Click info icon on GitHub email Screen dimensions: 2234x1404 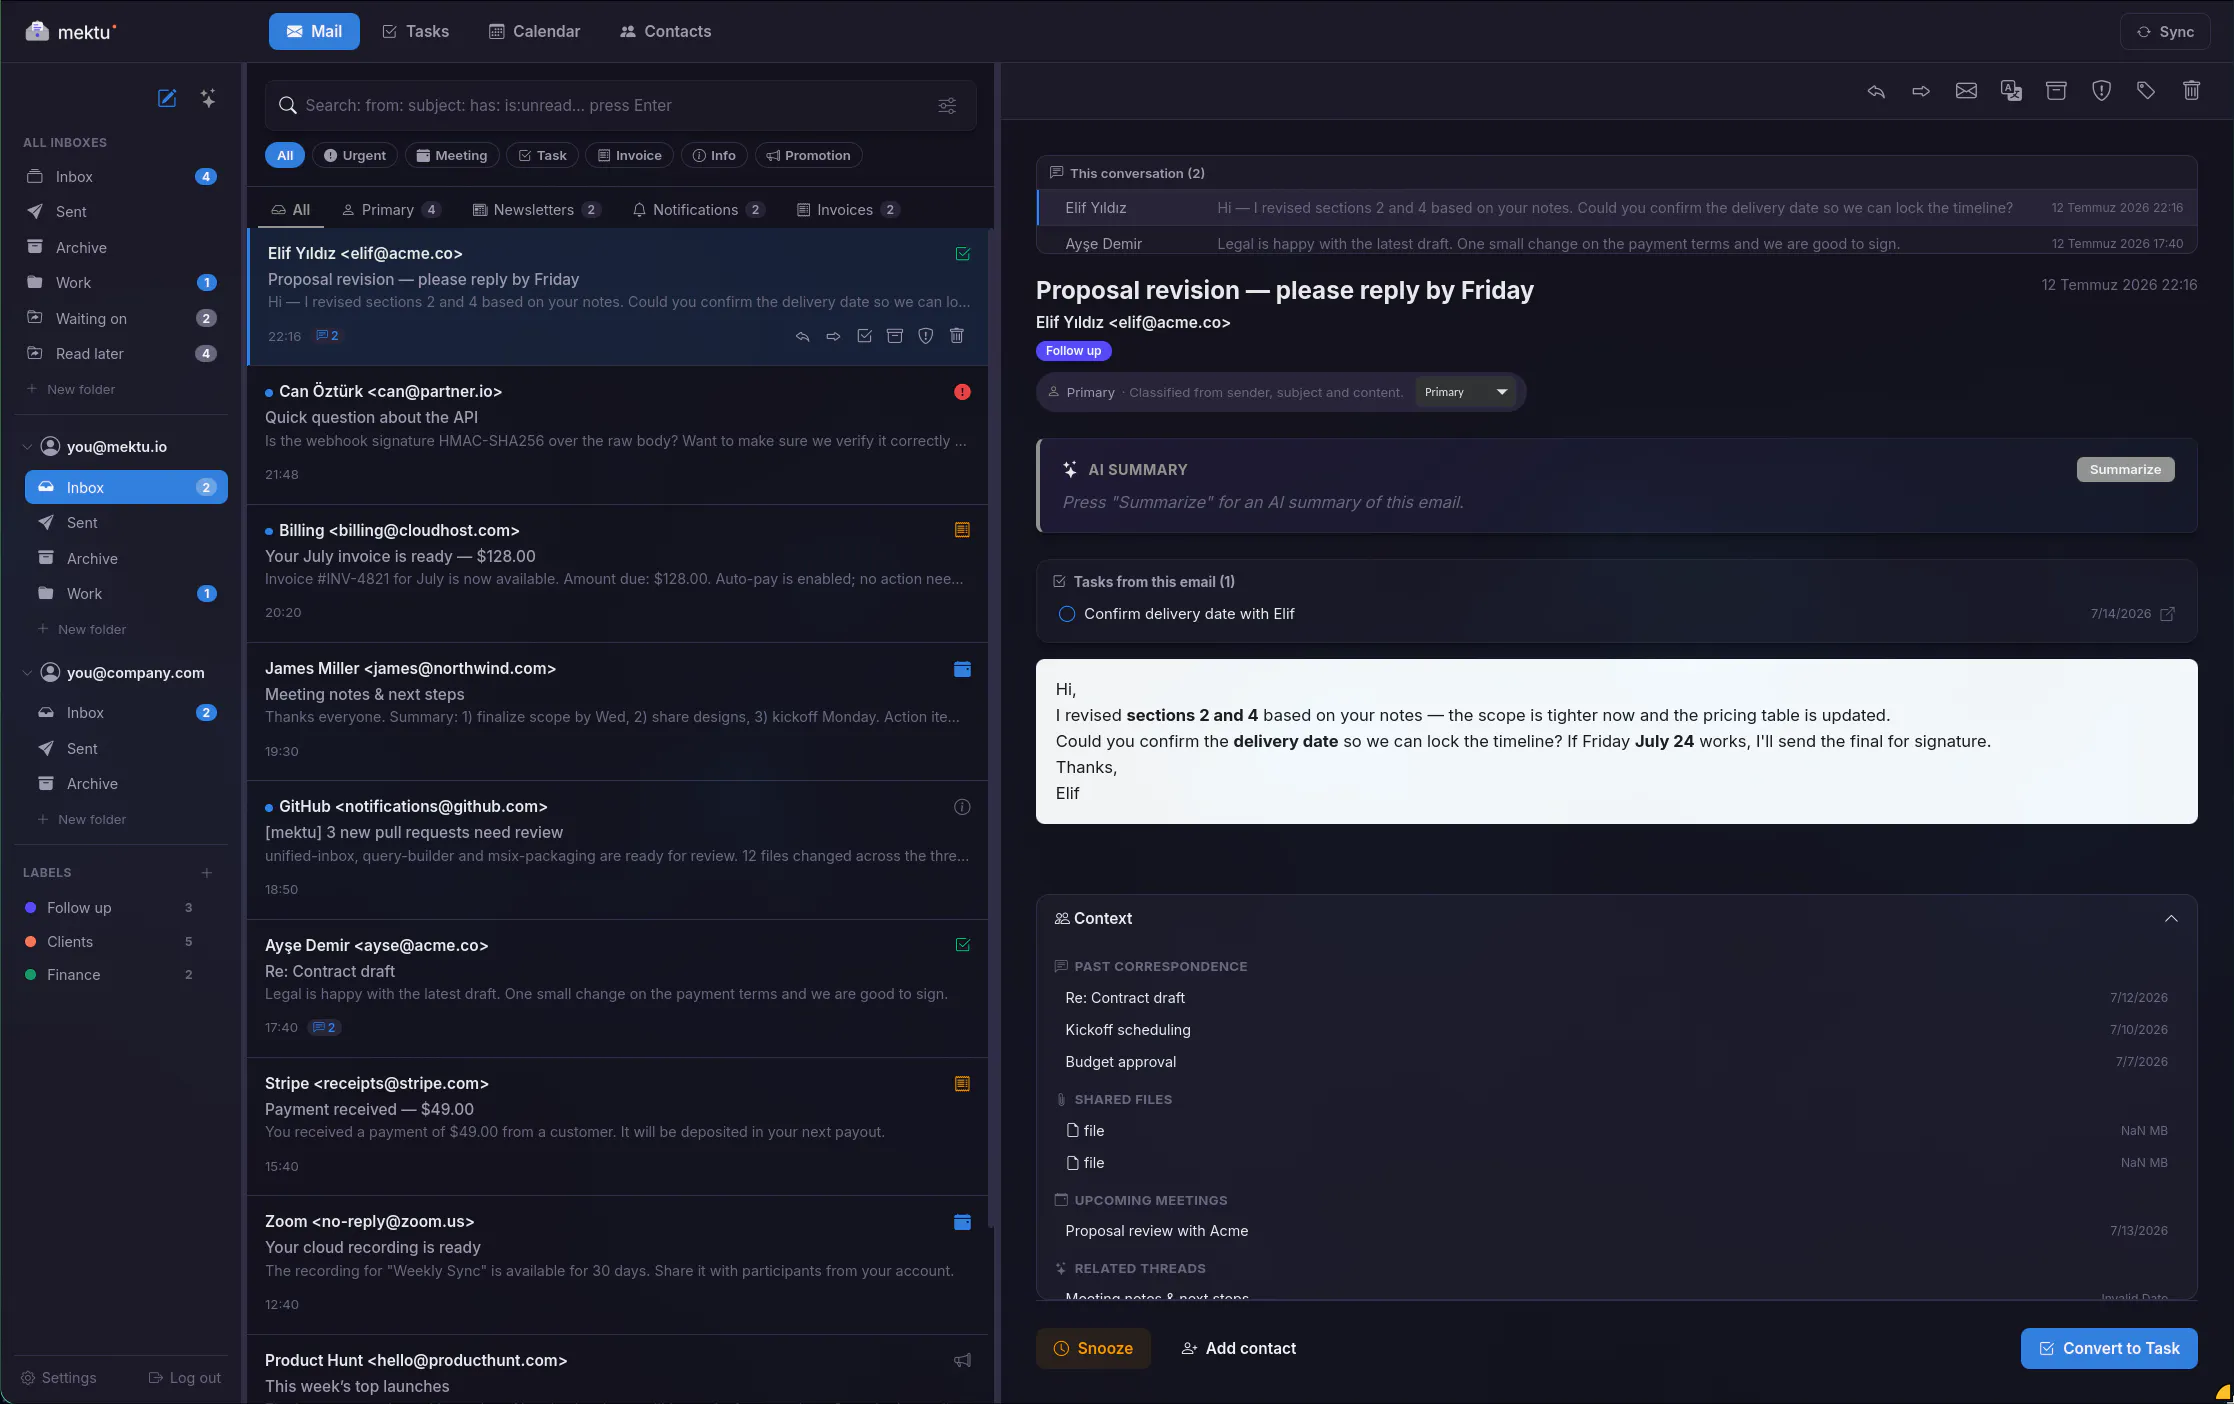(x=962, y=807)
